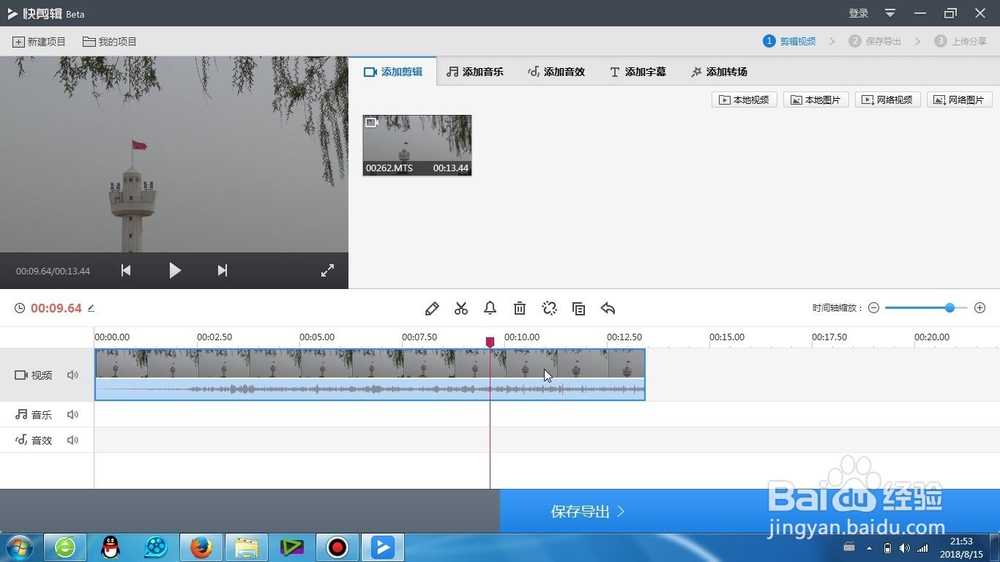Select the 00262.MTS clip thumbnail

point(417,145)
